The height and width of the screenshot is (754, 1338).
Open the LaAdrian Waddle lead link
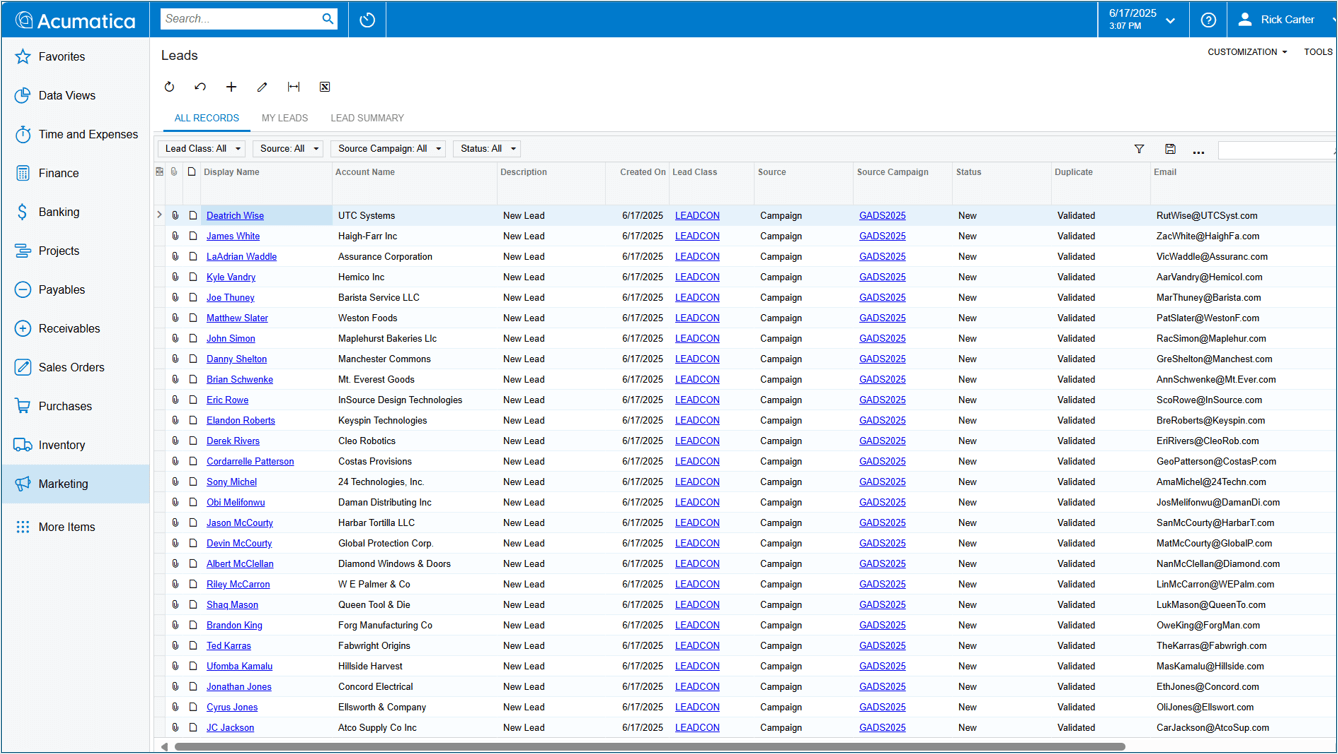[241, 257]
